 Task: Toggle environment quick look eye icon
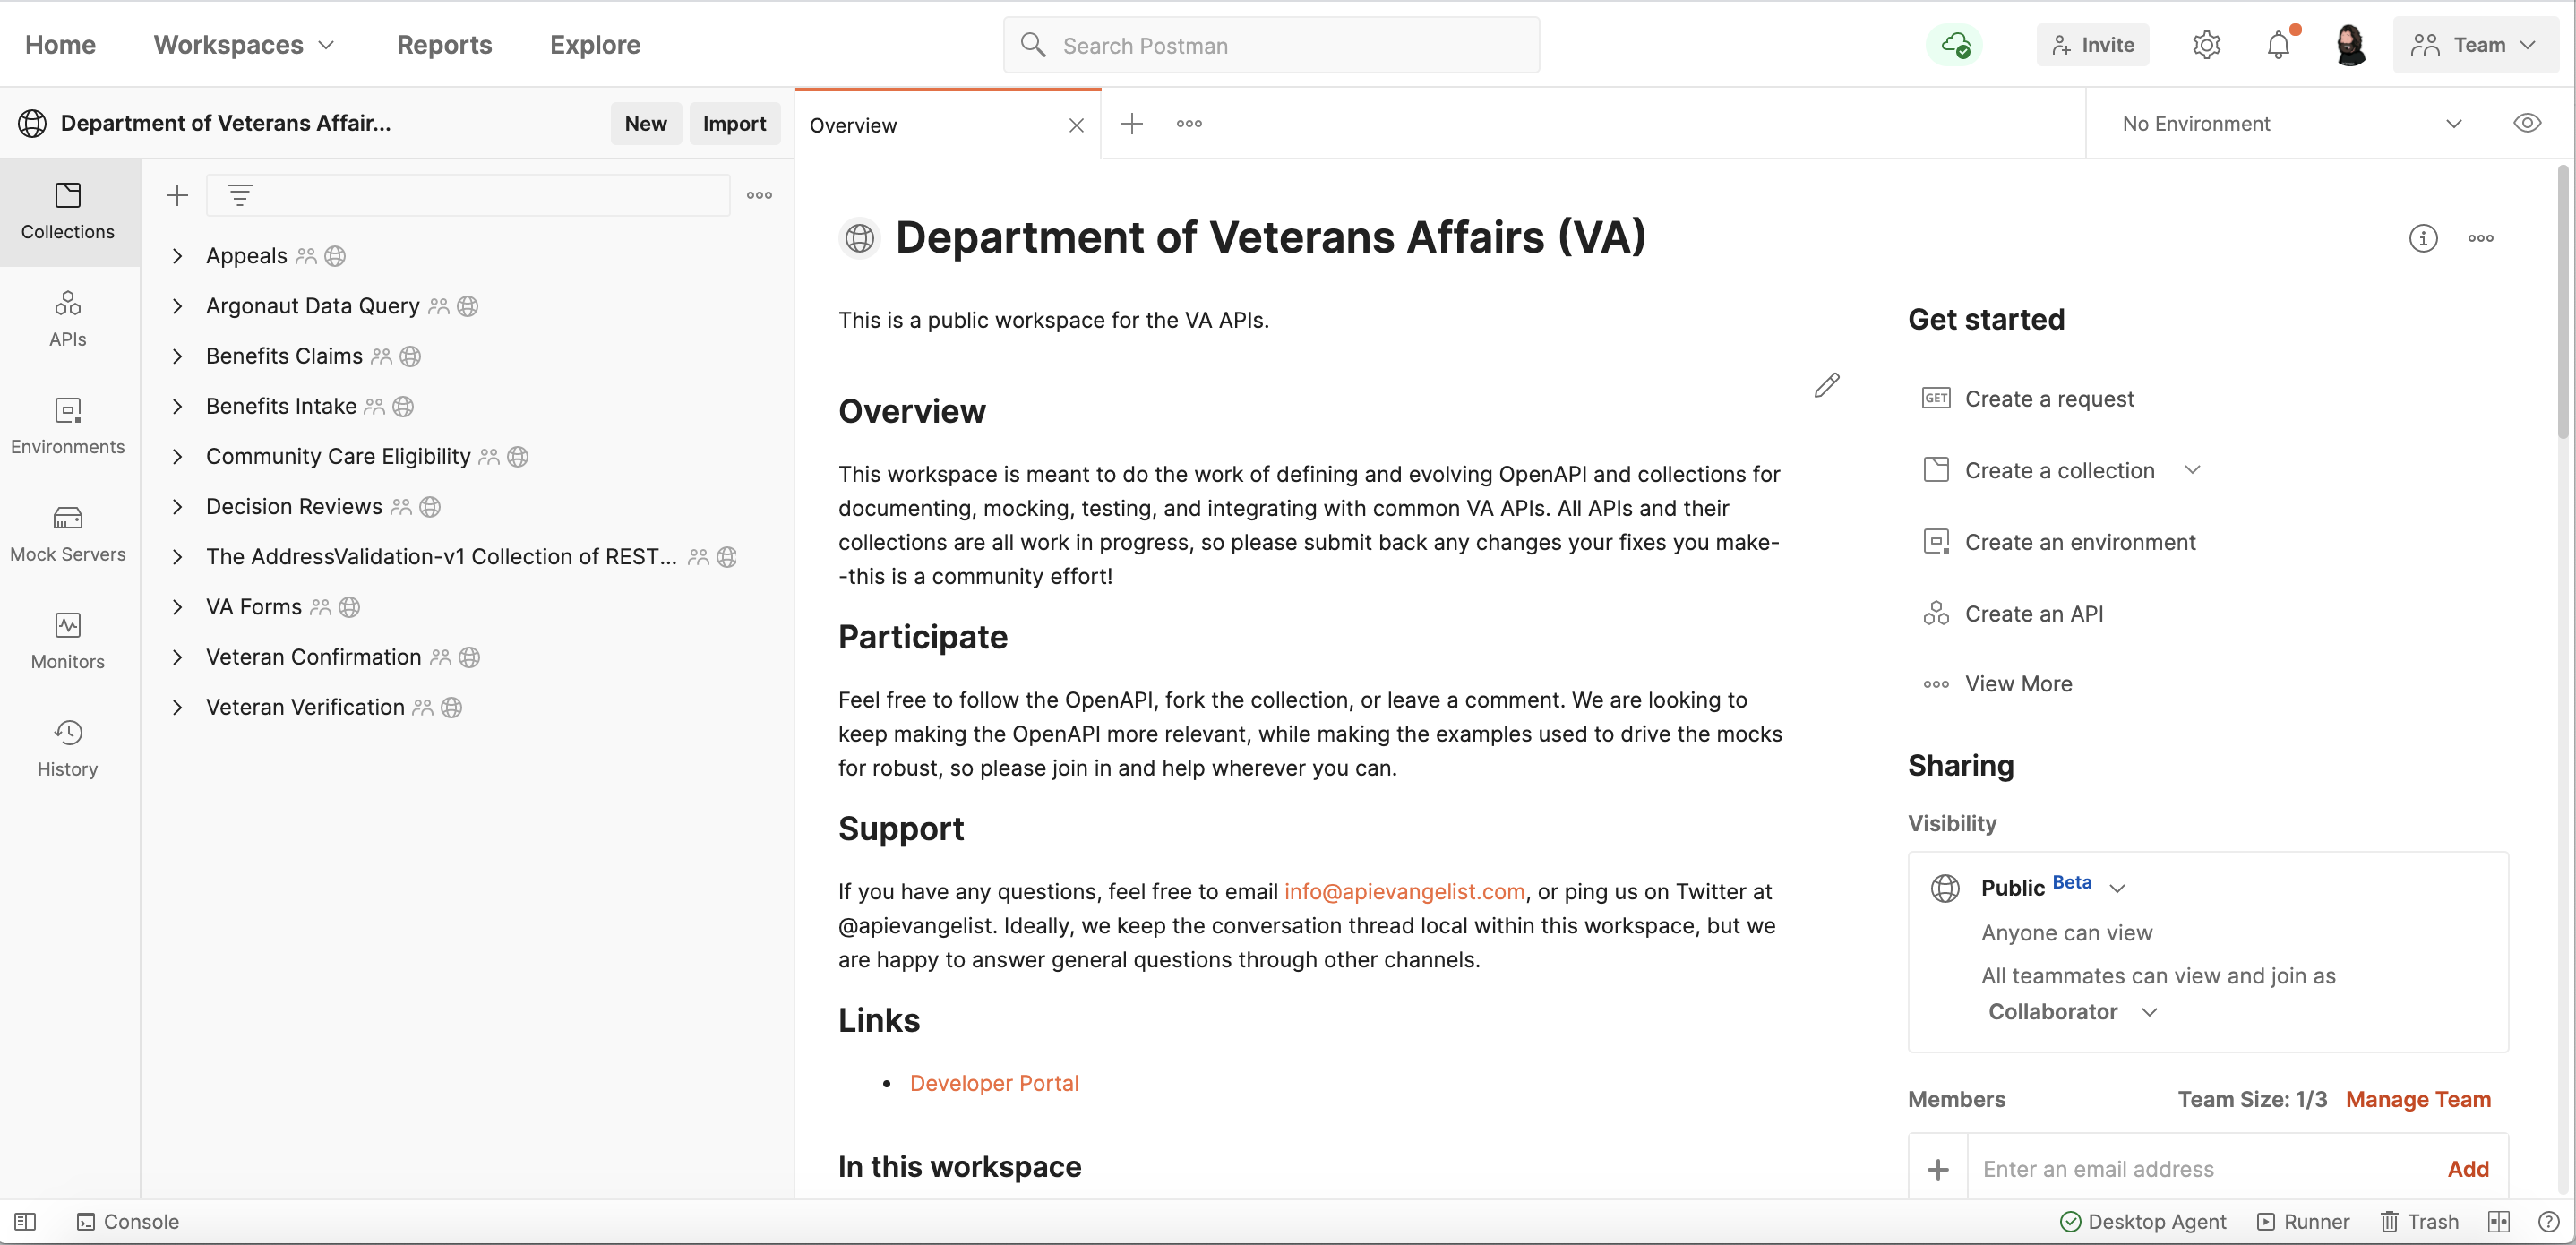(2527, 123)
